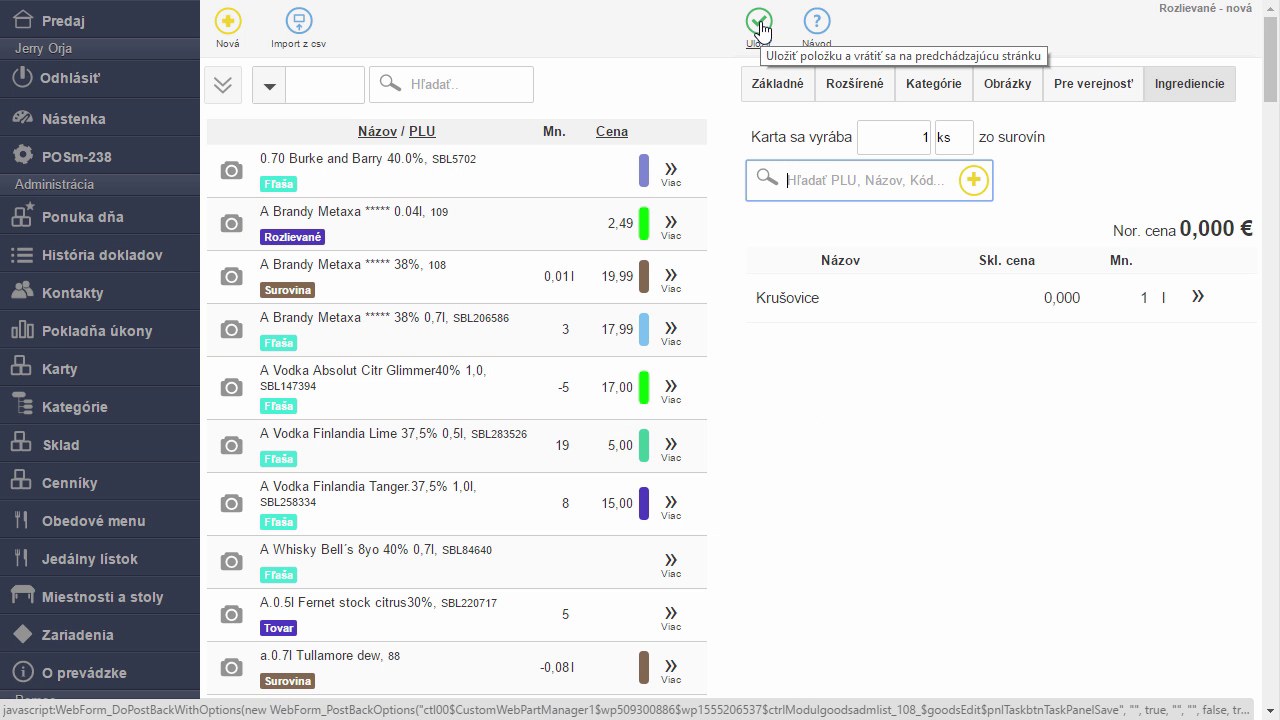Image resolution: width=1280 pixels, height=720 pixels.
Task: Click Krušovice ingredient name
Action: pos(788,298)
